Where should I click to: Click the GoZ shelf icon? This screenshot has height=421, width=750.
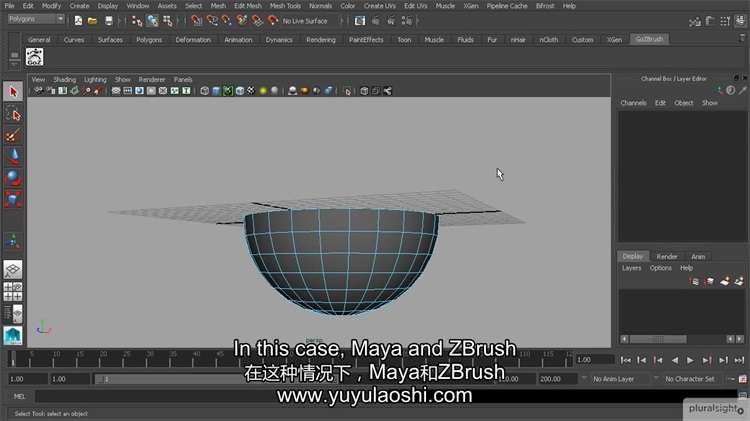point(34,57)
